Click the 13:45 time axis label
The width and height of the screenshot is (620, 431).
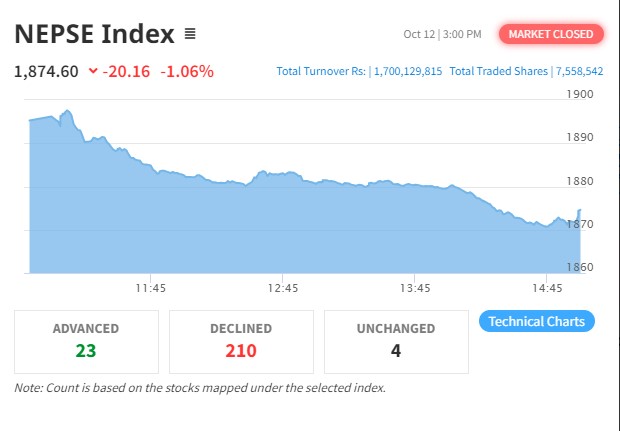(414, 288)
